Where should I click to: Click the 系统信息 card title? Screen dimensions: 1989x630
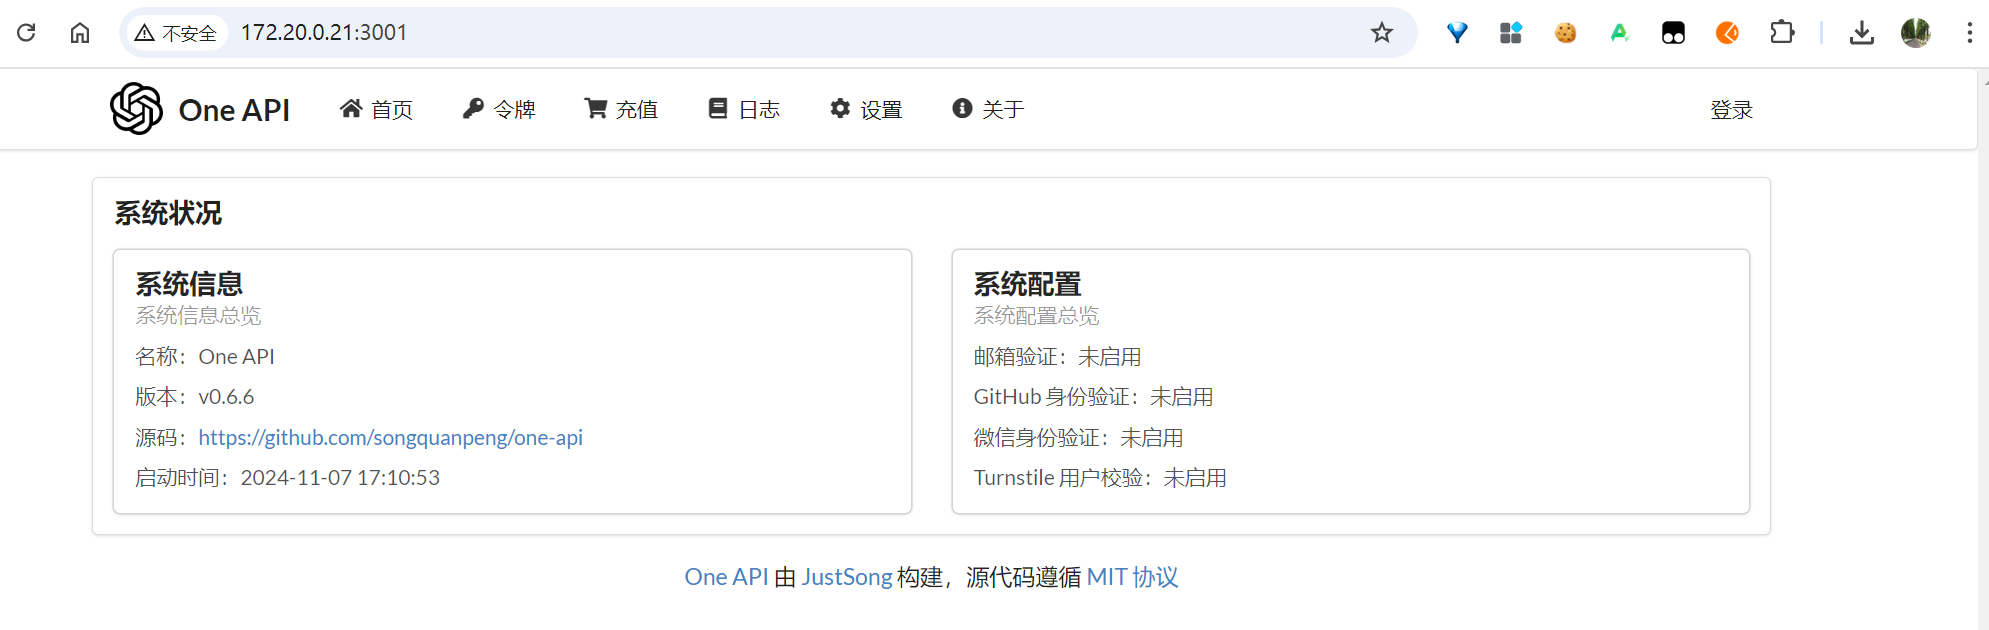189,284
